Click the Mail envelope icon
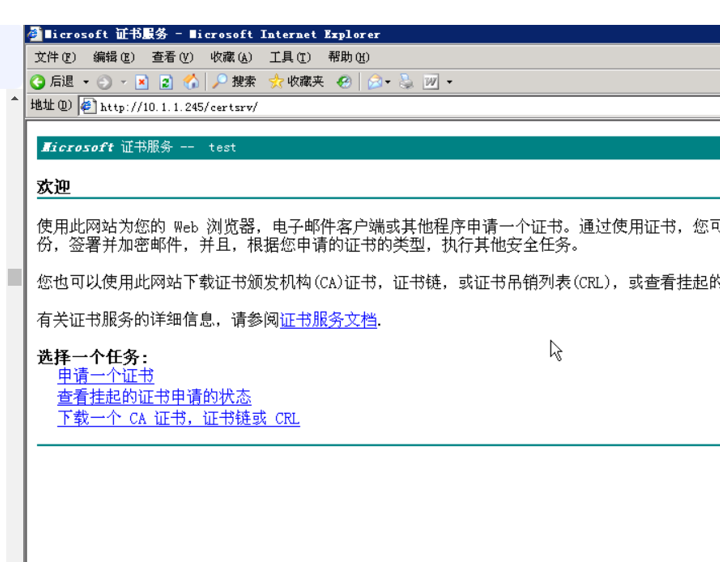Viewport: 720px width, 562px height. [x=375, y=82]
